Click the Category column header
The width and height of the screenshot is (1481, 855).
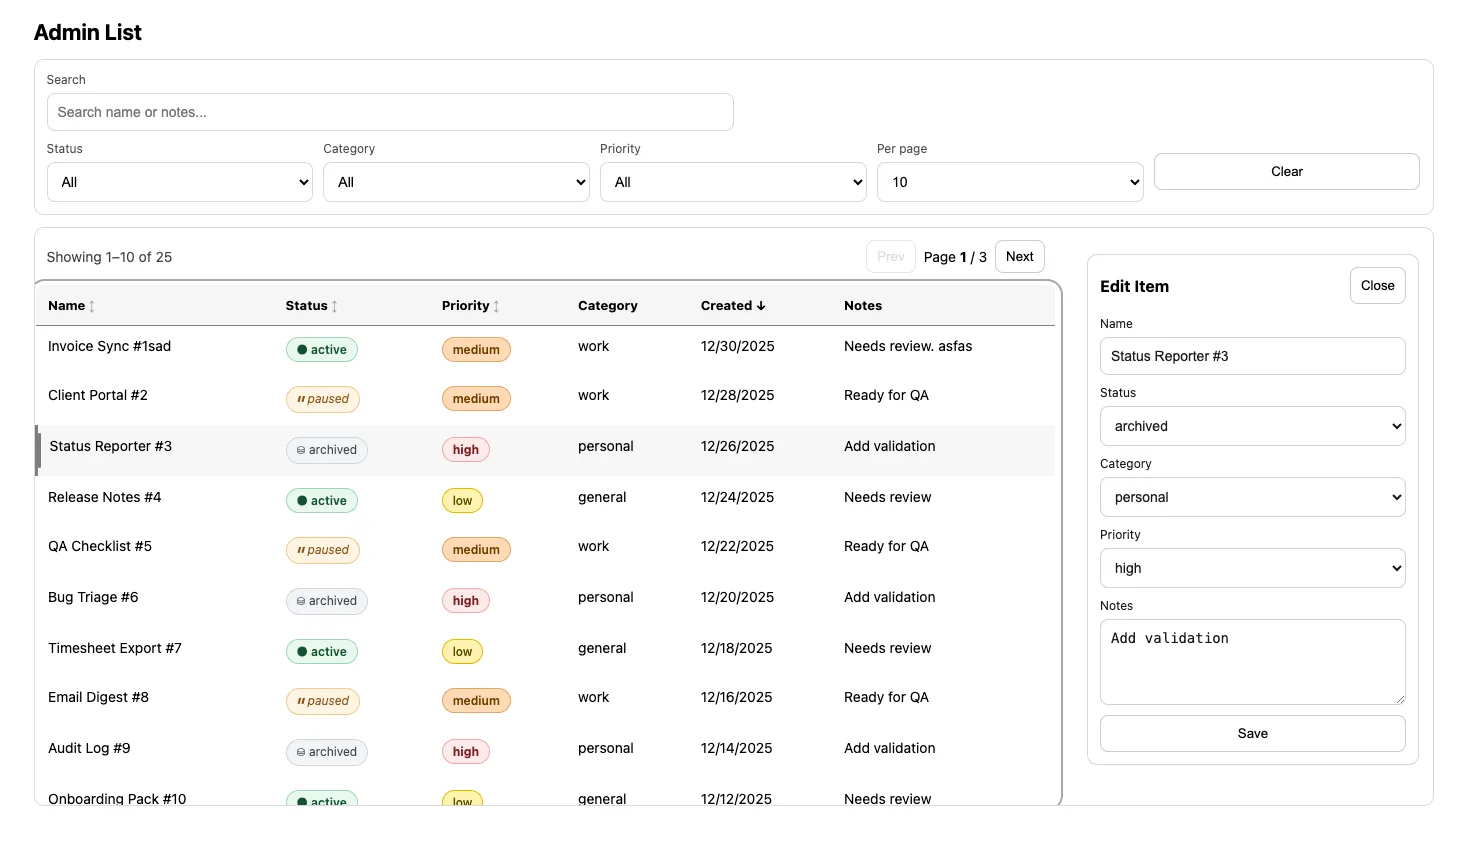point(608,306)
